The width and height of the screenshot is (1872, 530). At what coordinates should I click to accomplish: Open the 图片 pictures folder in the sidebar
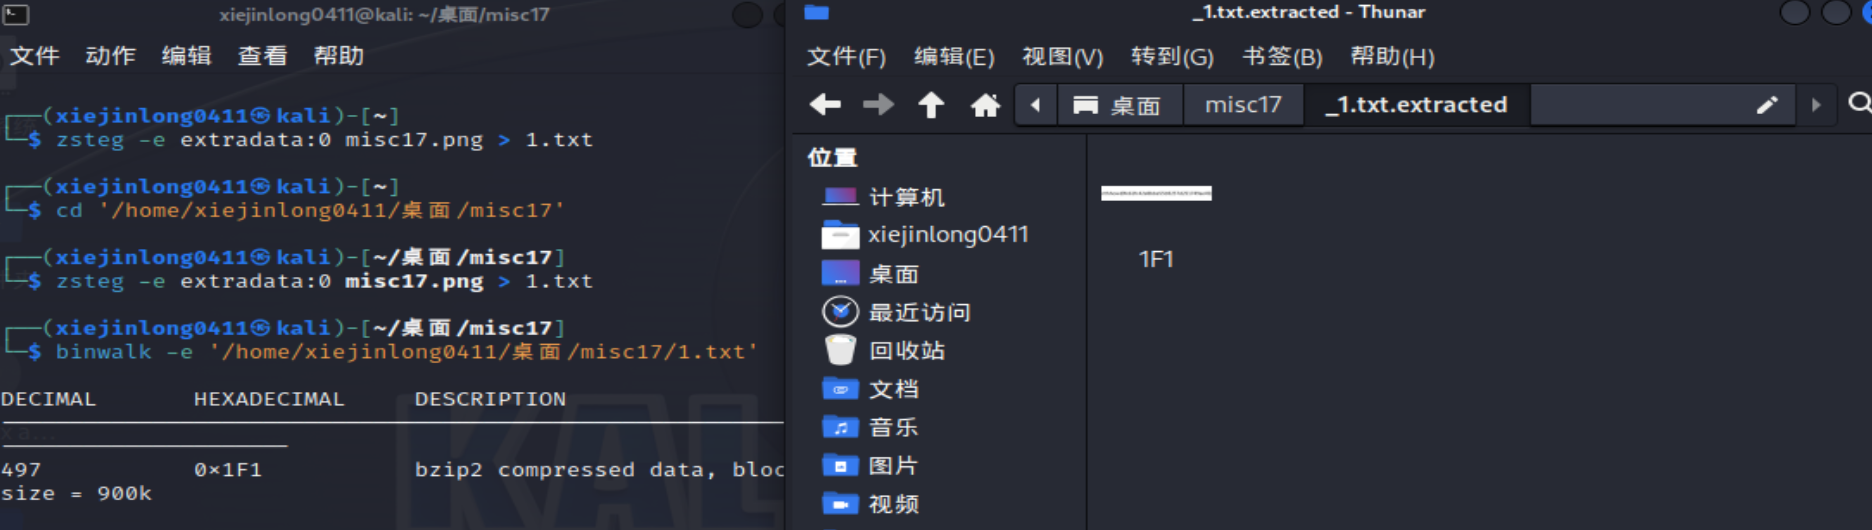pos(892,465)
